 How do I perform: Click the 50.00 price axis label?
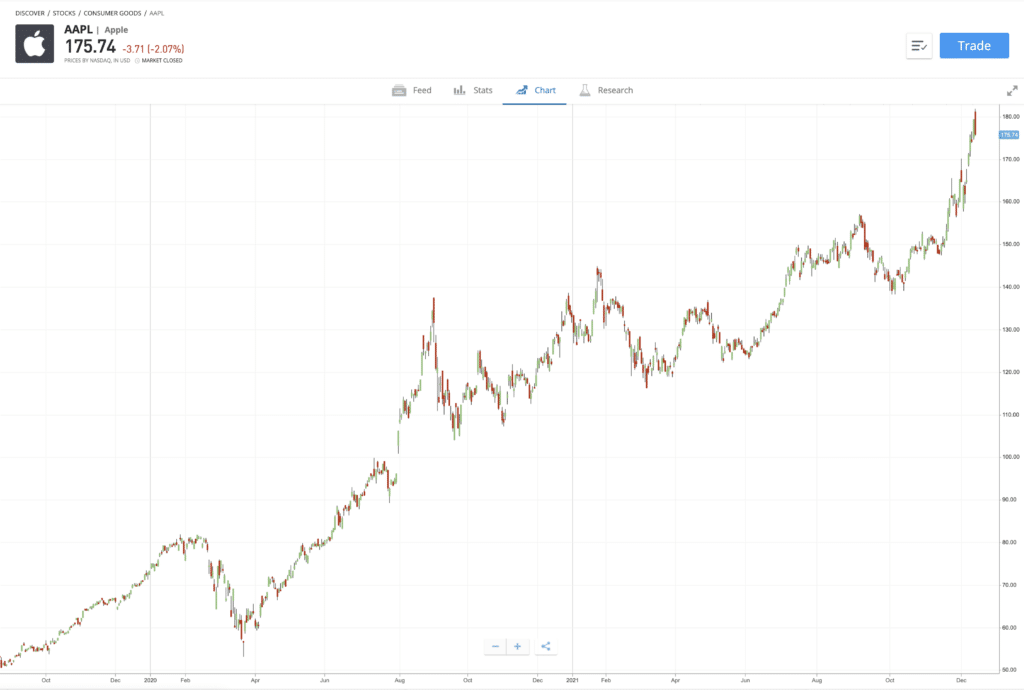[x=1009, y=670]
